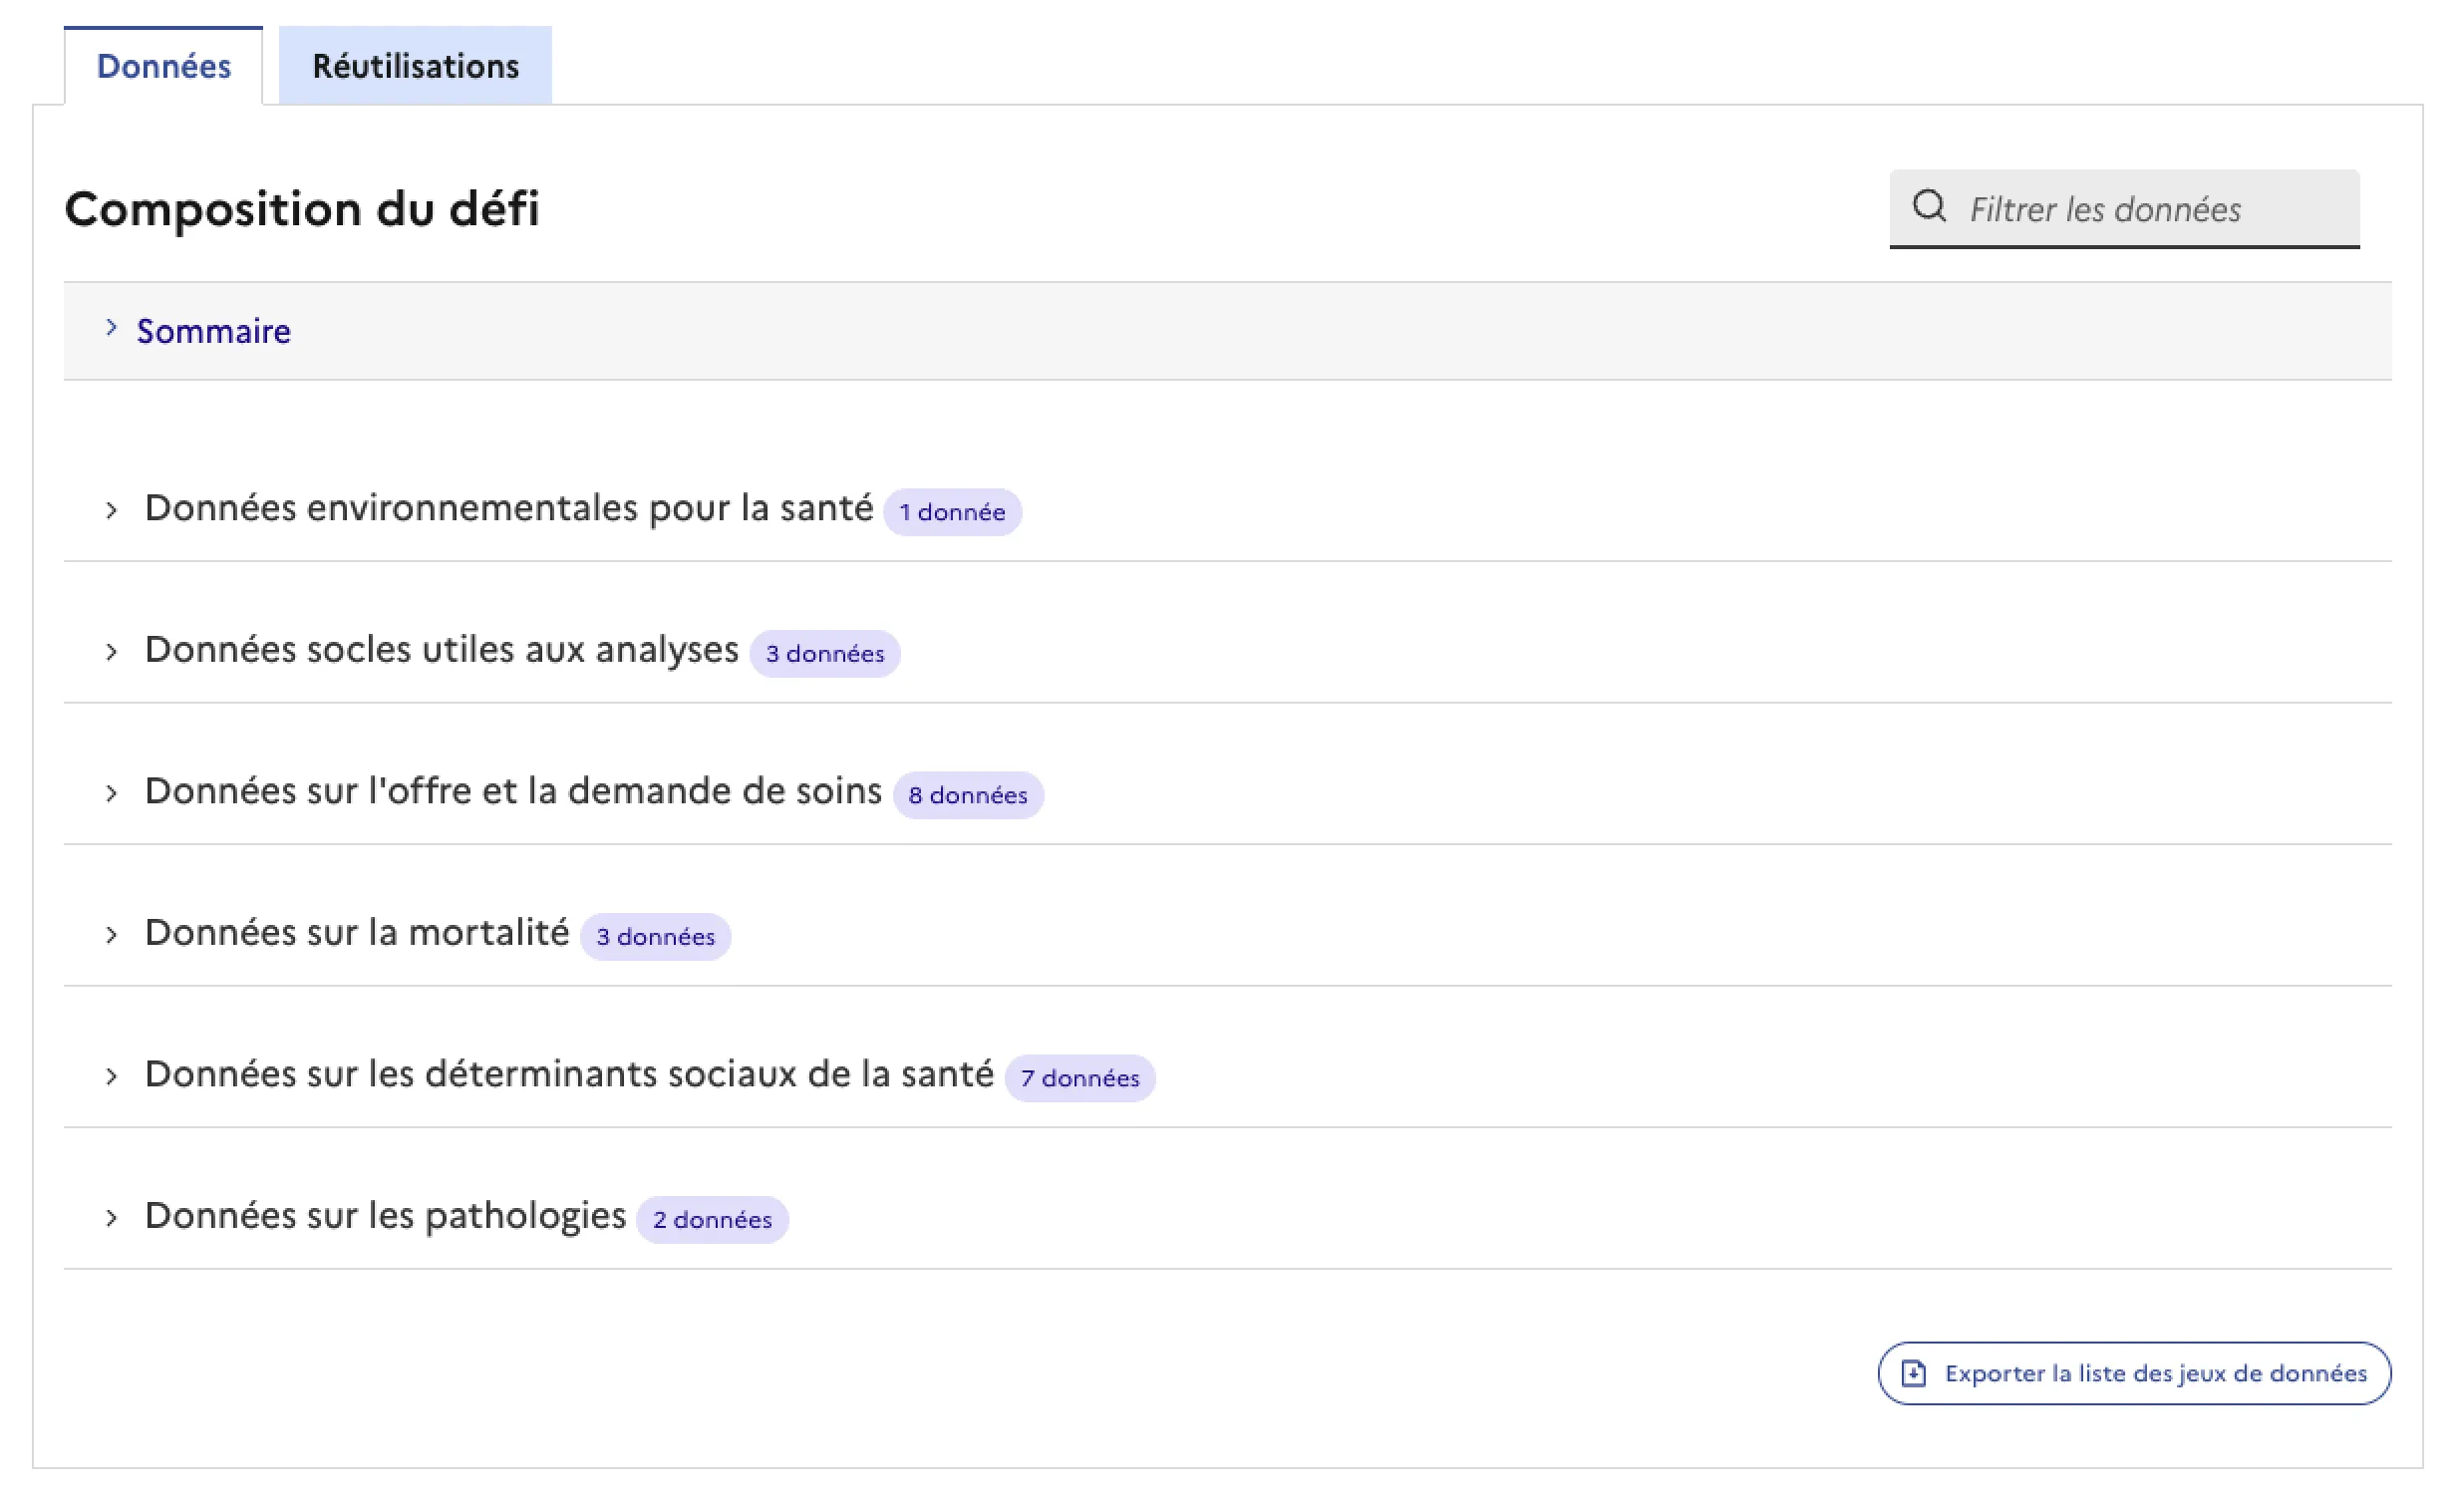The image size is (2464, 1505).
Task: Click the 8 données badge
Action: click(x=968, y=795)
